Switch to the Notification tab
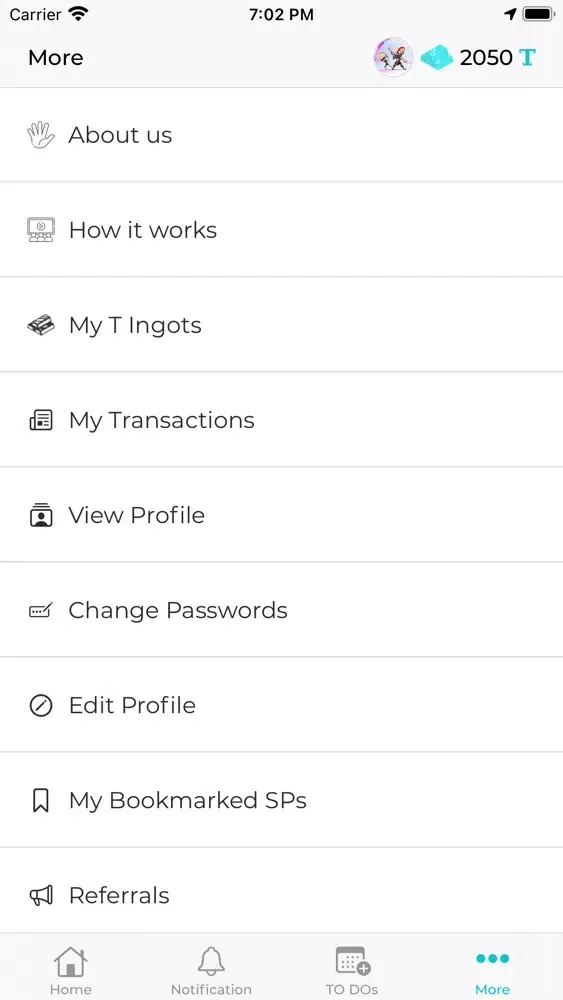 click(x=211, y=969)
